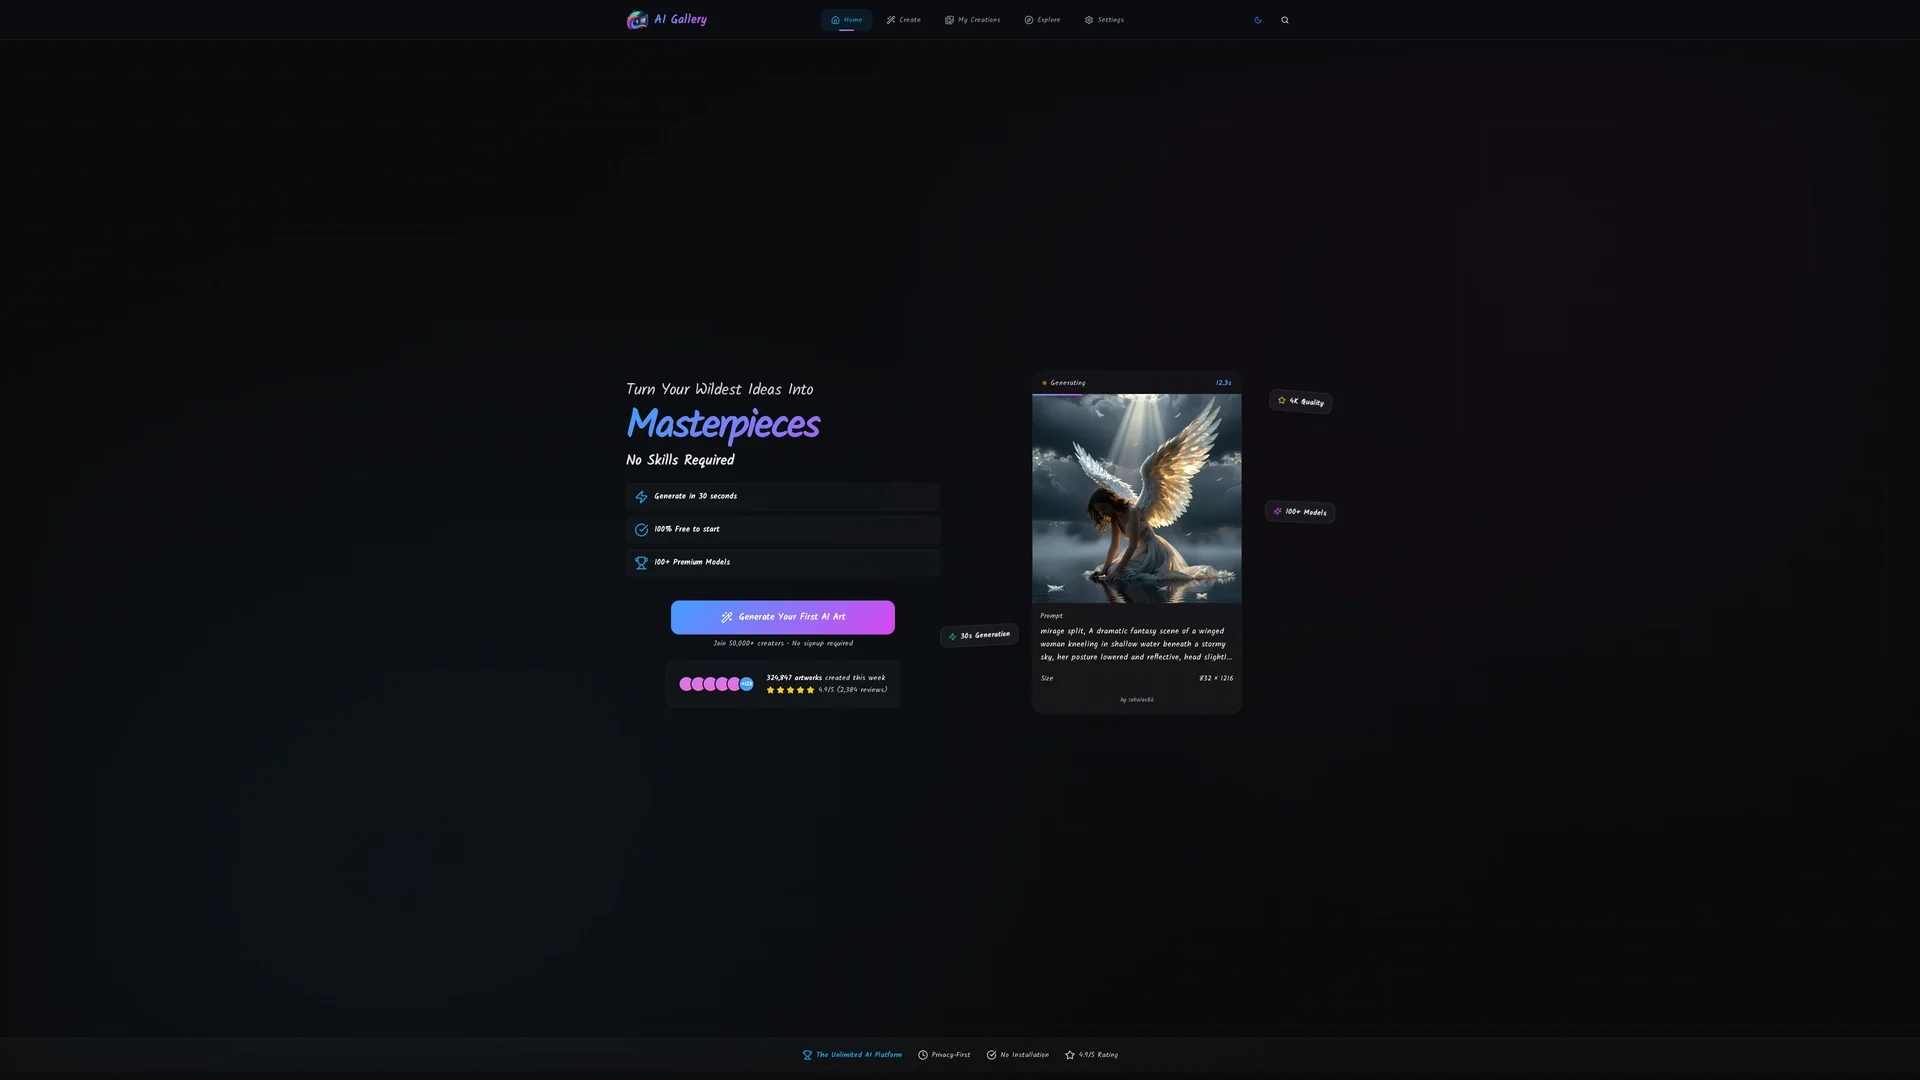Click the artwork author credit link

click(x=1136, y=700)
